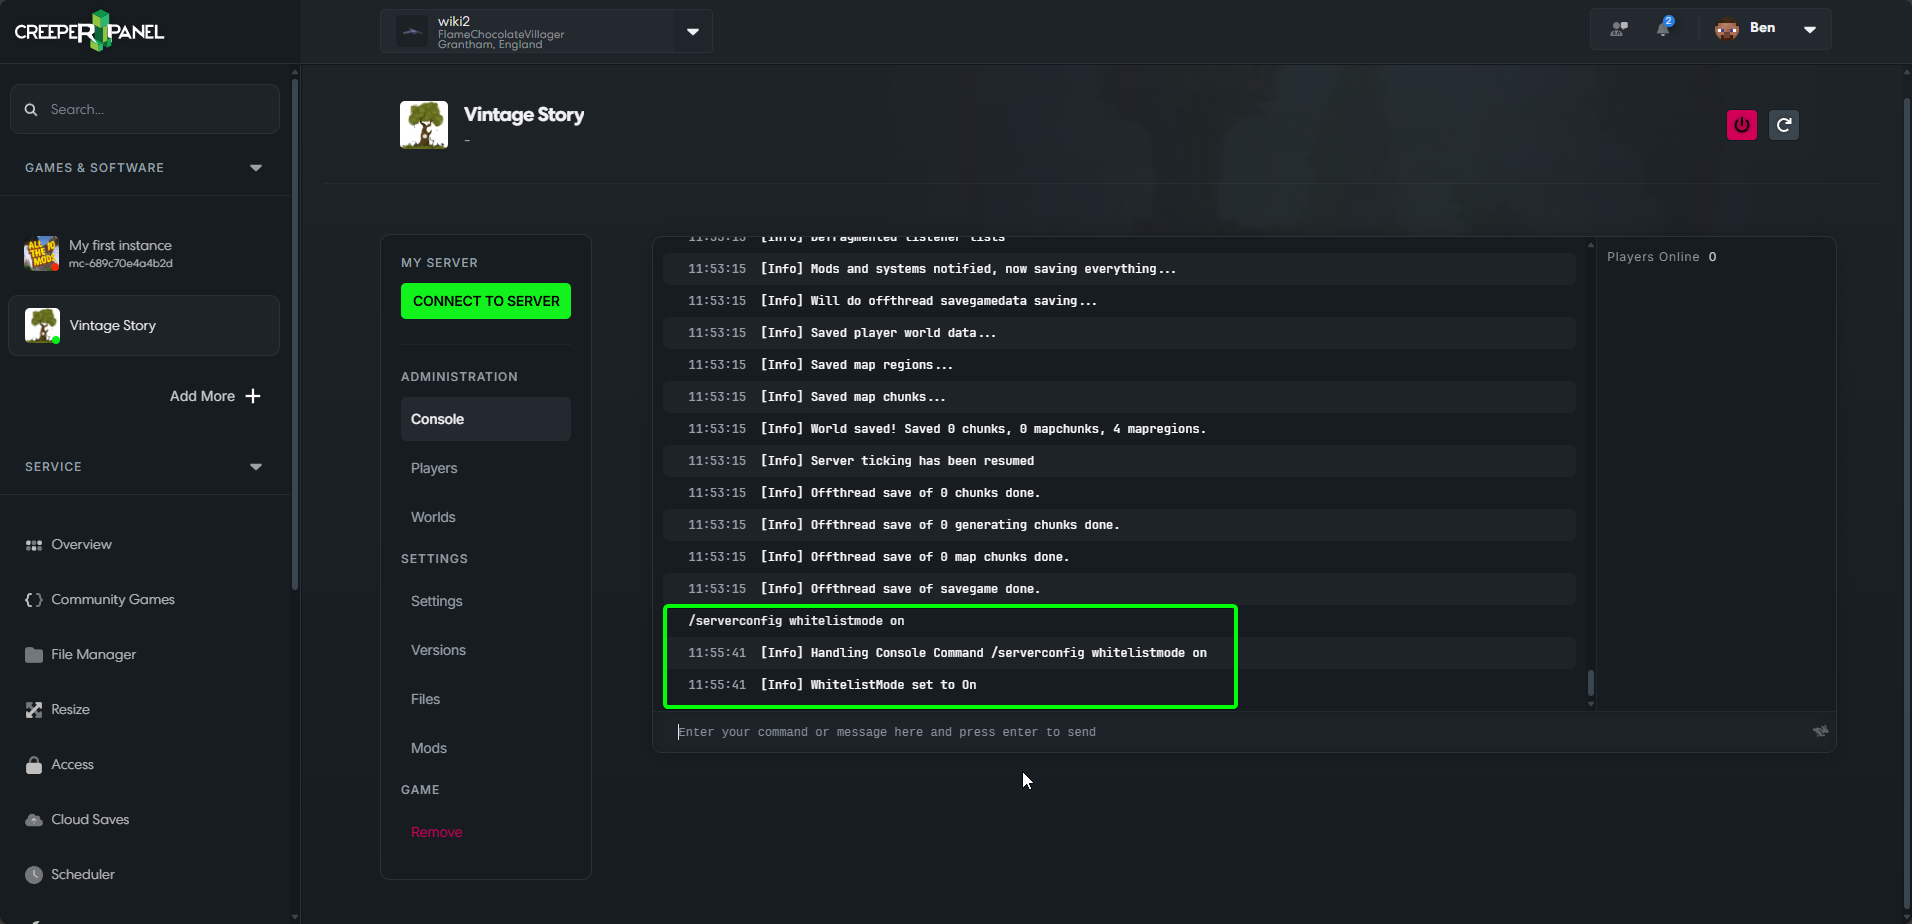Image resolution: width=1912 pixels, height=924 pixels.
Task: Click the wiki2 server thumbnail icon
Action: (412, 32)
